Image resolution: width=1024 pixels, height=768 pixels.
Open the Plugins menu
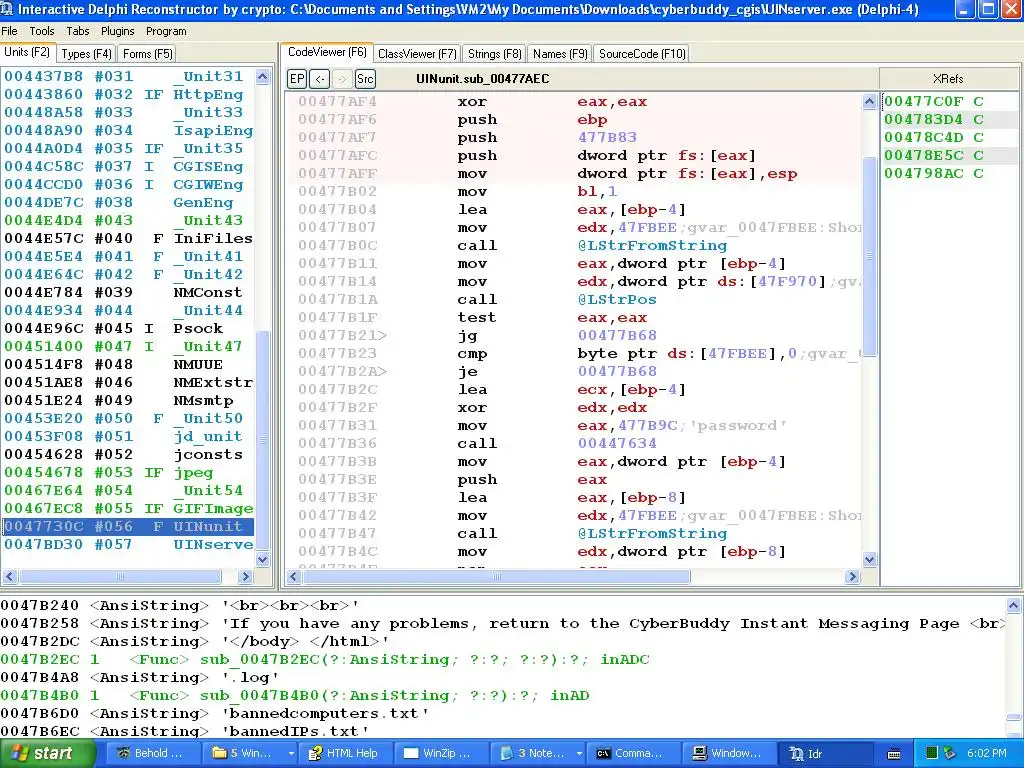[x=118, y=31]
